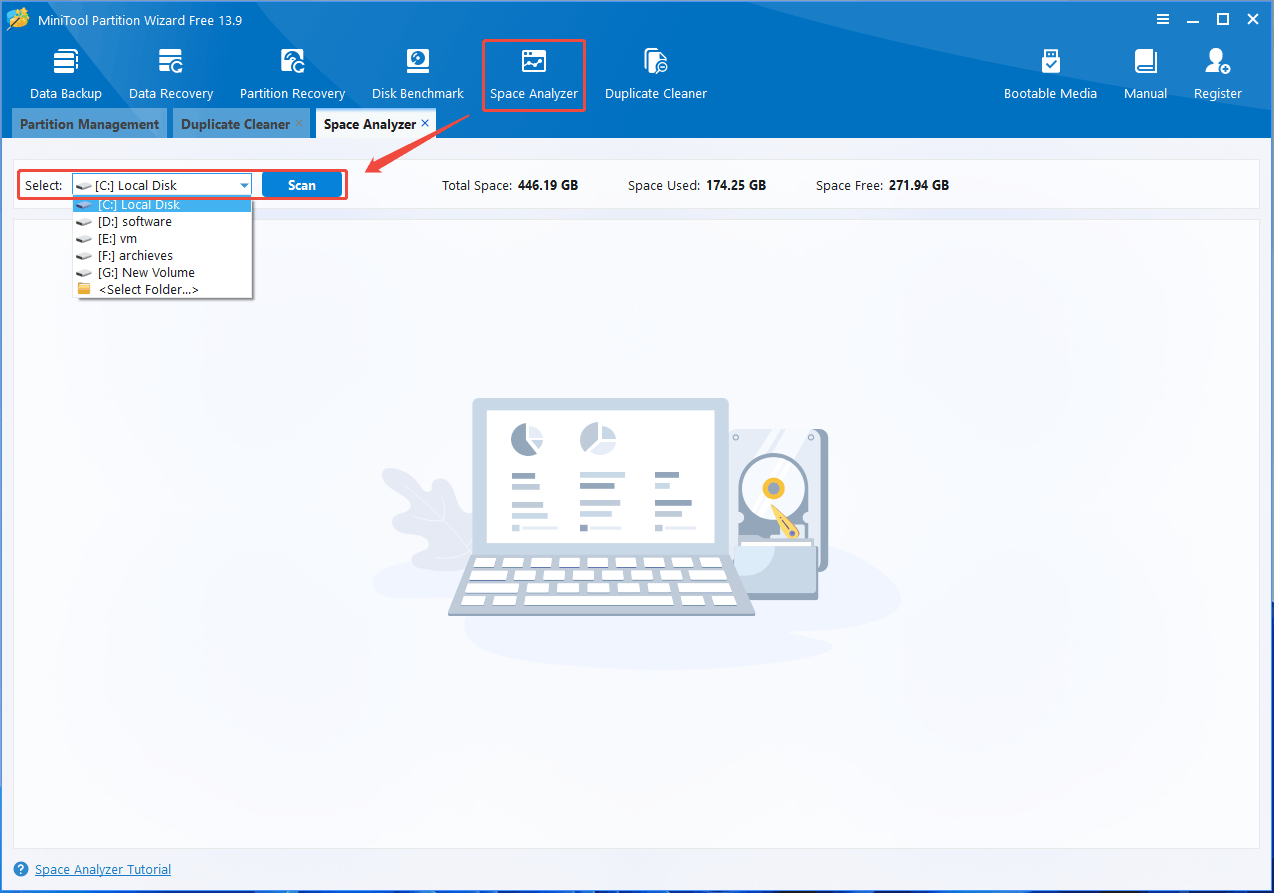Open the Data Backup tool

tap(66, 74)
